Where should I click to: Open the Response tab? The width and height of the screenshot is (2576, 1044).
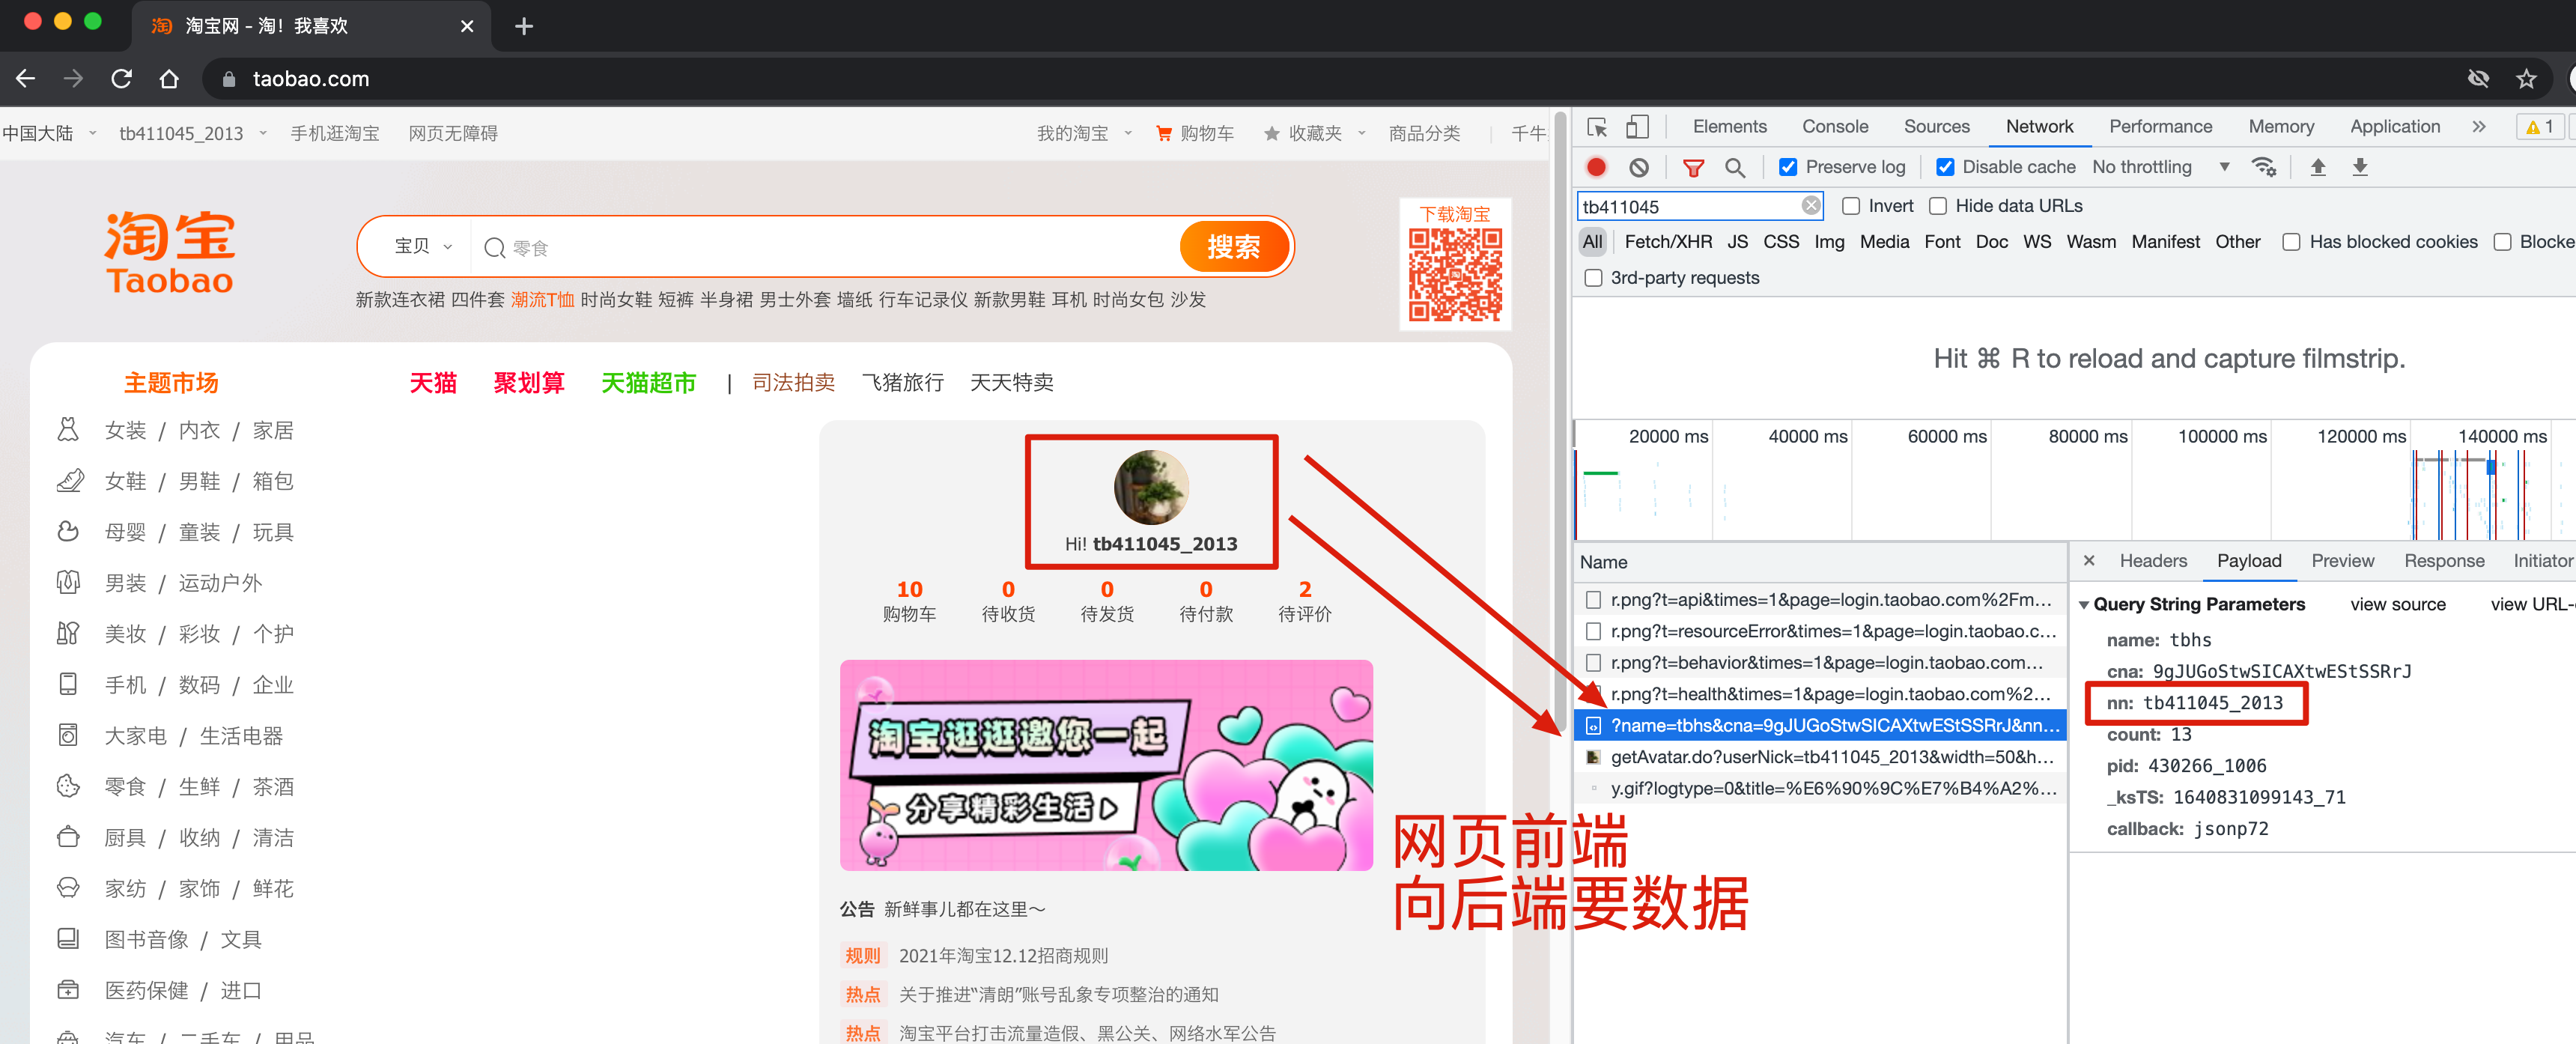pos(2445,561)
